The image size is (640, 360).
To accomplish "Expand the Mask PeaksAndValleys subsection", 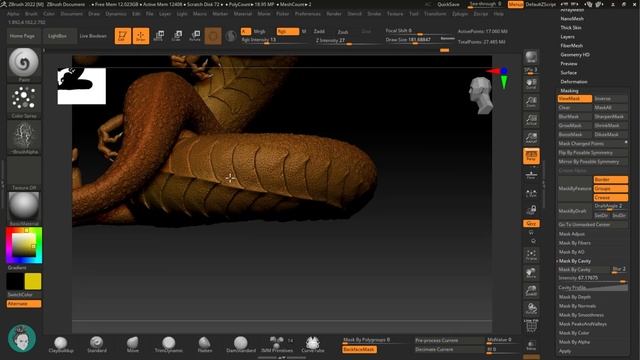I will tap(582, 324).
